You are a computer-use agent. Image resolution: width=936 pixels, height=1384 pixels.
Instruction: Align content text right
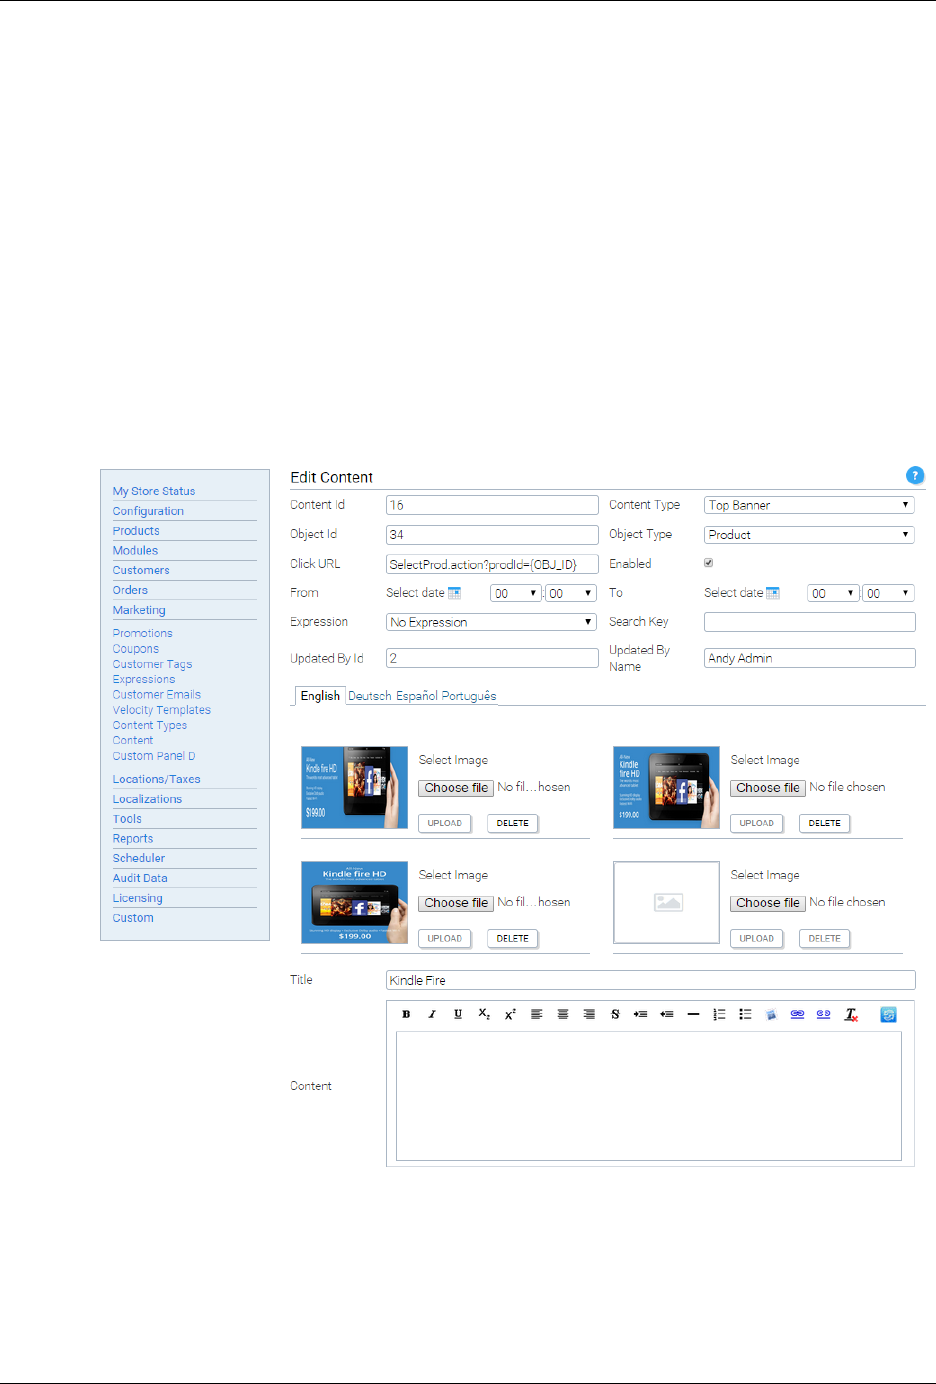pos(589,1014)
